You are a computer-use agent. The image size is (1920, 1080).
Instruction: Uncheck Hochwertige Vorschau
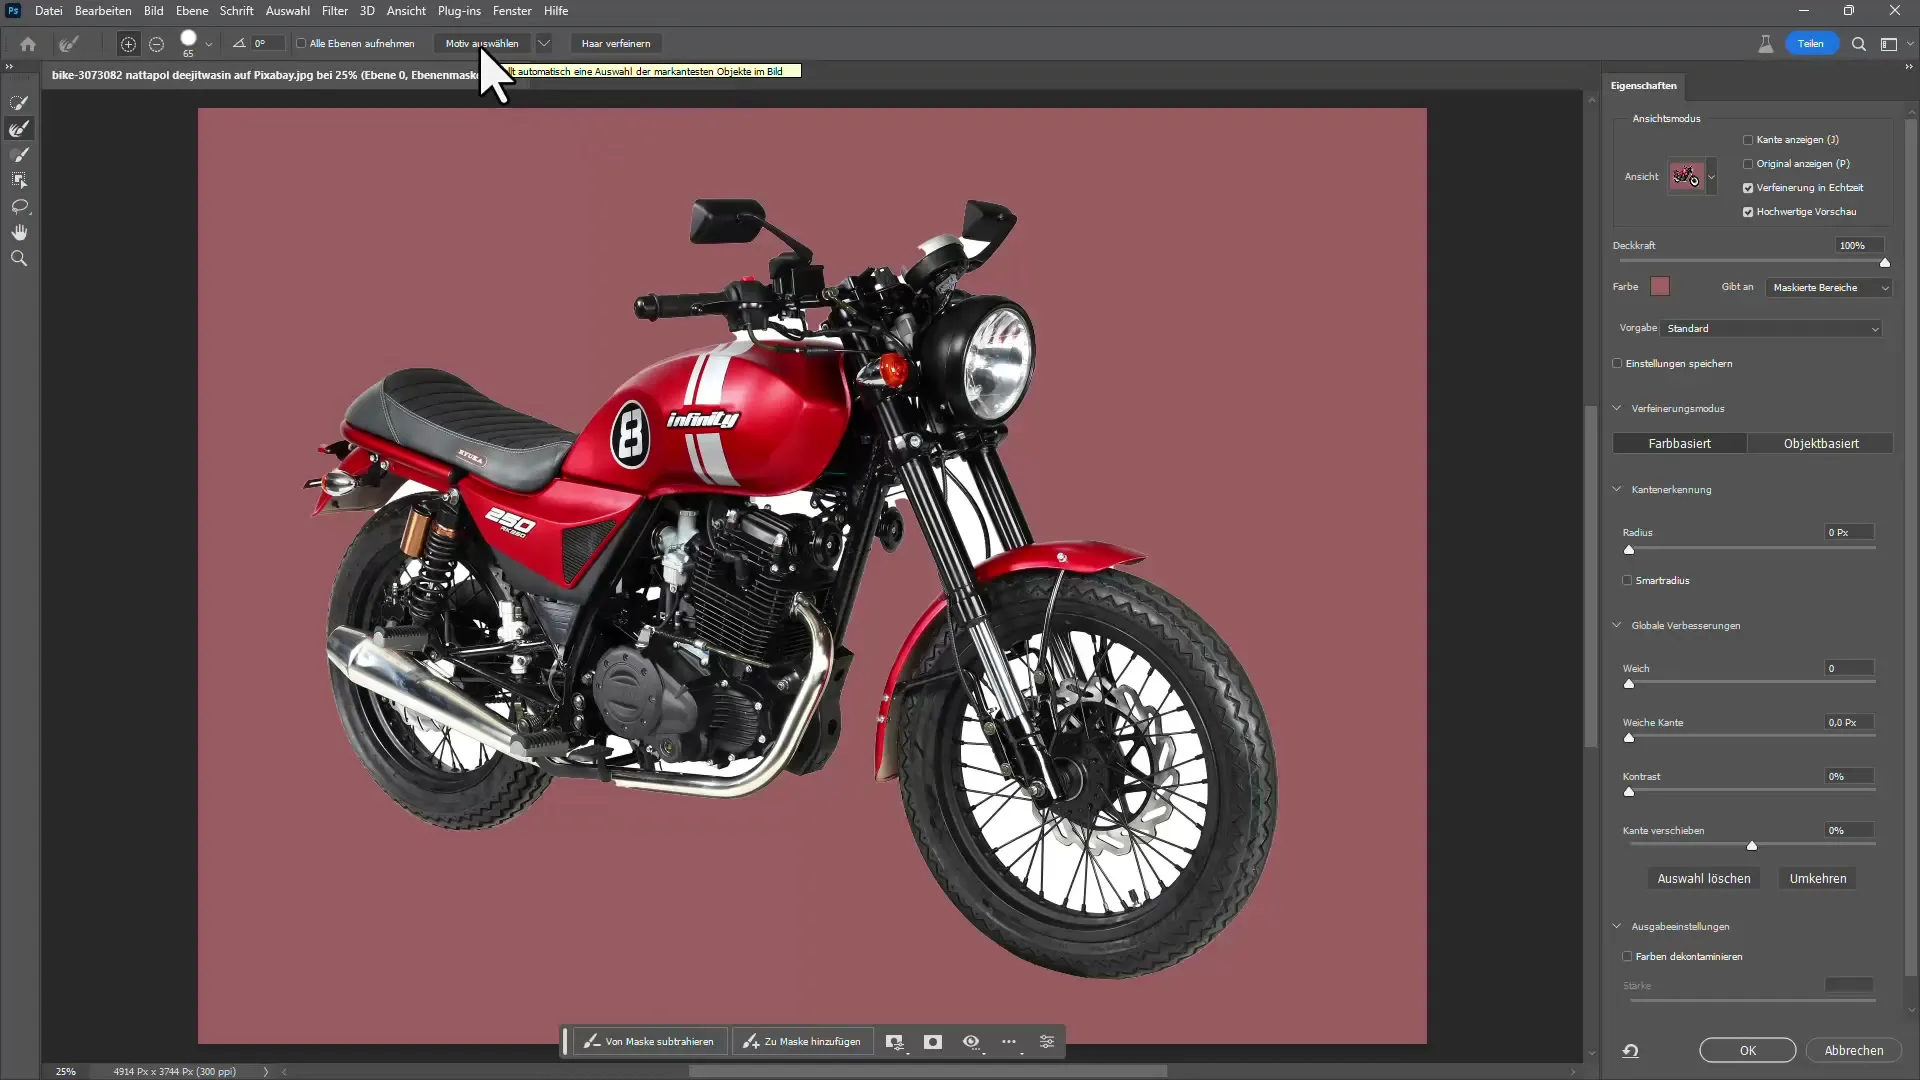1748,212
